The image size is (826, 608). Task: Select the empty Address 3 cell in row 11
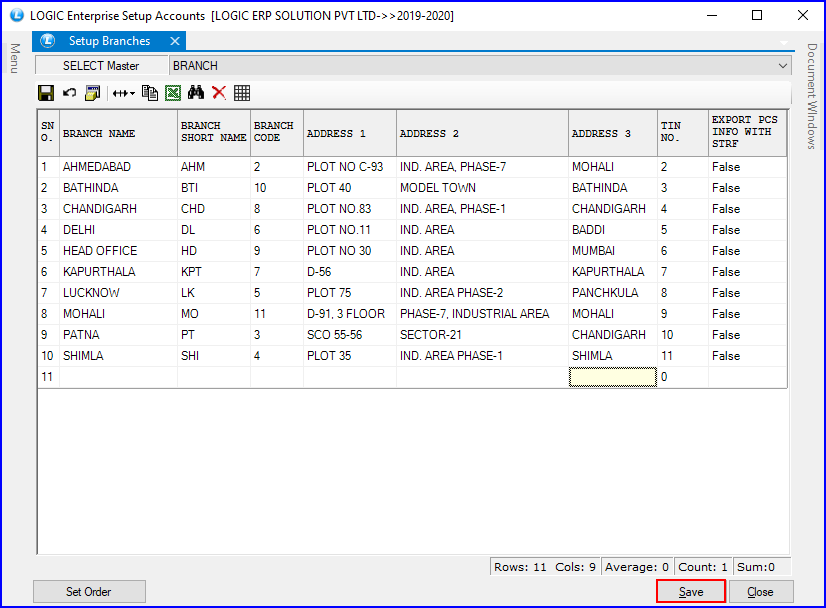coord(613,377)
